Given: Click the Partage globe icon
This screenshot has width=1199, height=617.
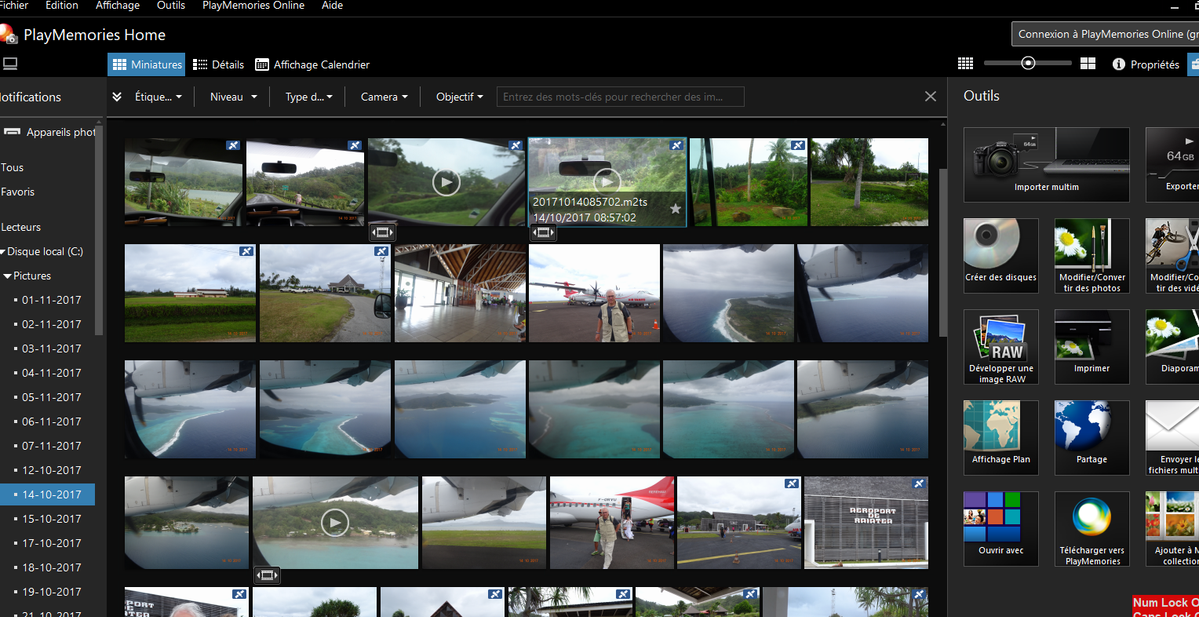Looking at the screenshot, I should pyautogui.click(x=1091, y=428).
